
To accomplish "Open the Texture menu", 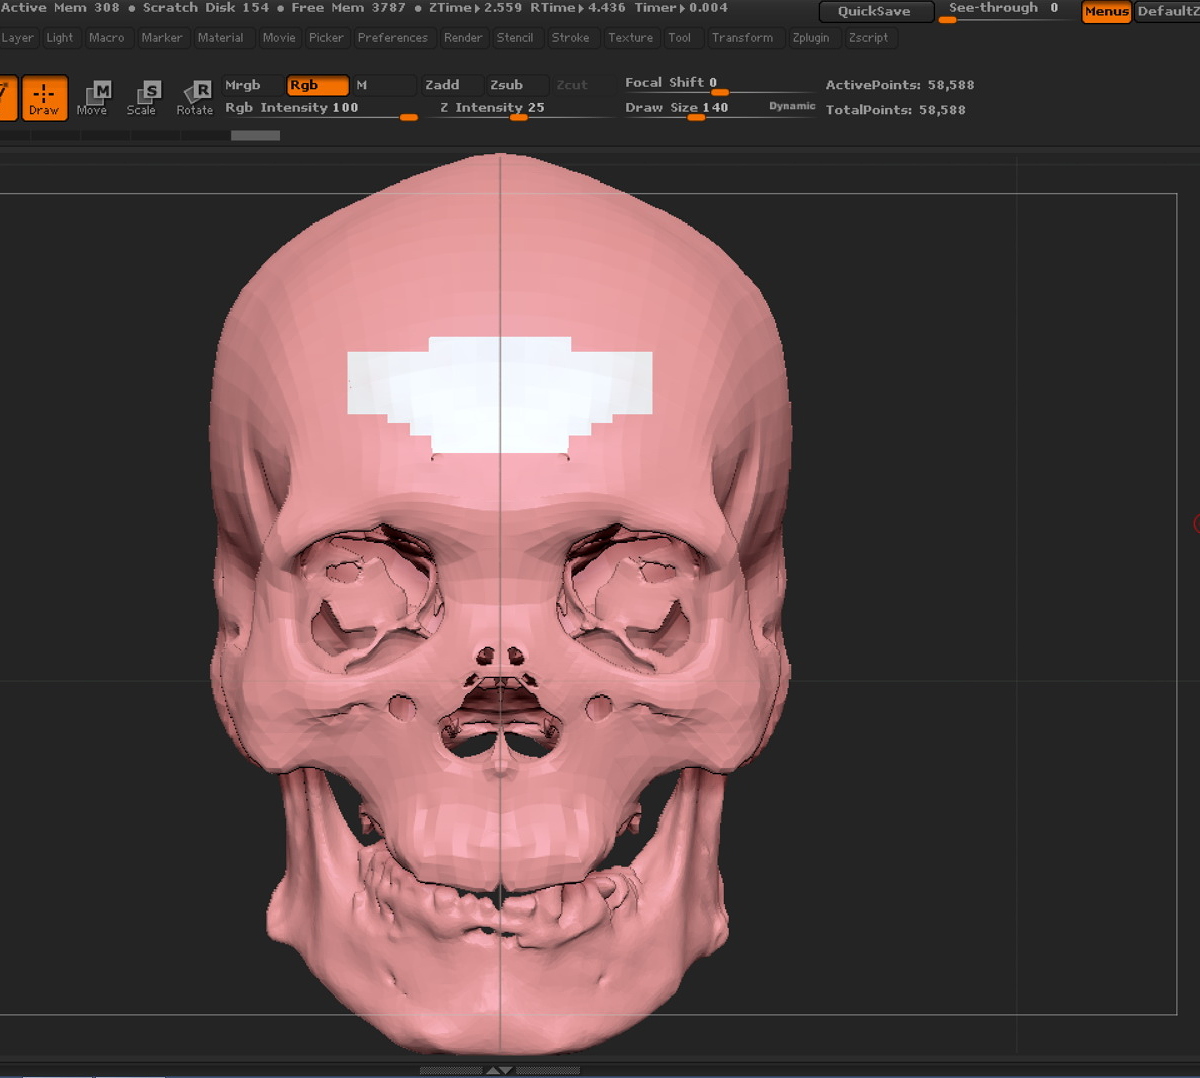I will coord(631,38).
